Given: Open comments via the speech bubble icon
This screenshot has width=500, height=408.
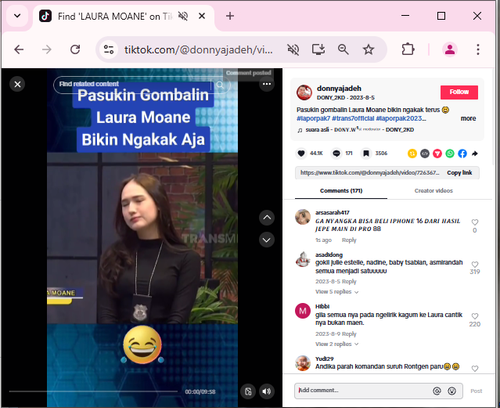Looking at the screenshot, I should [337, 153].
